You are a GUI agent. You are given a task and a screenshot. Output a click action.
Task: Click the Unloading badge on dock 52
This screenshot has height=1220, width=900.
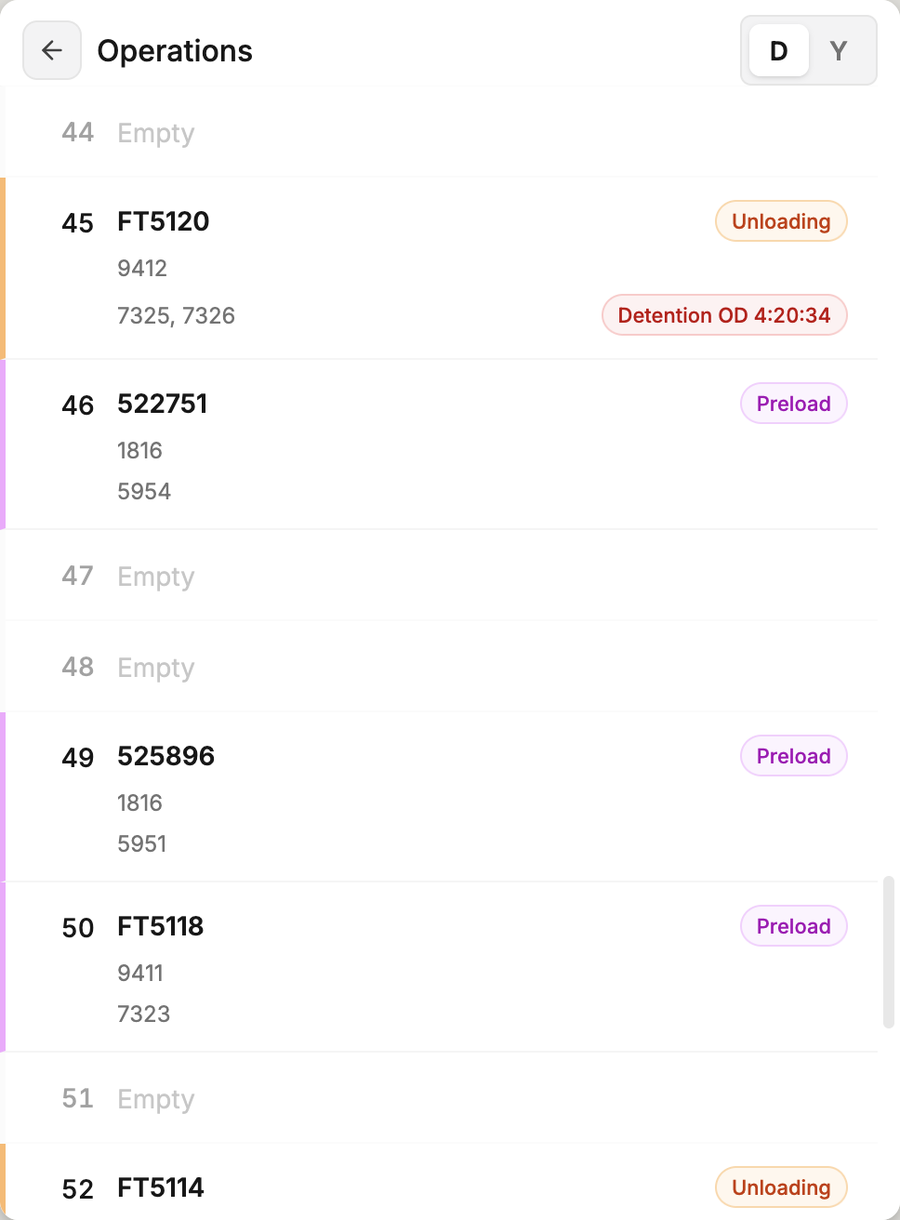tap(781, 1187)
